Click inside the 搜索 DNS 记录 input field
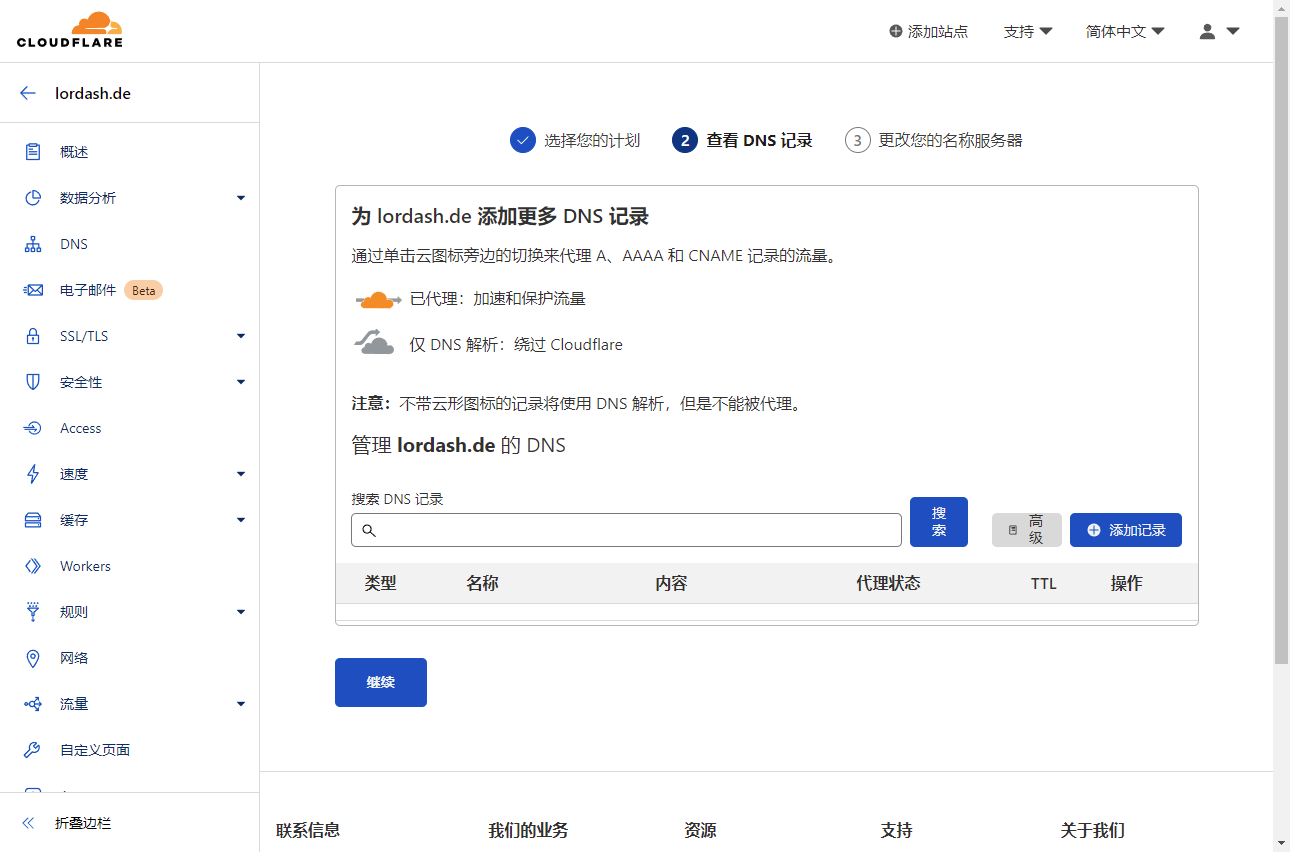 [x=626, y=530]
